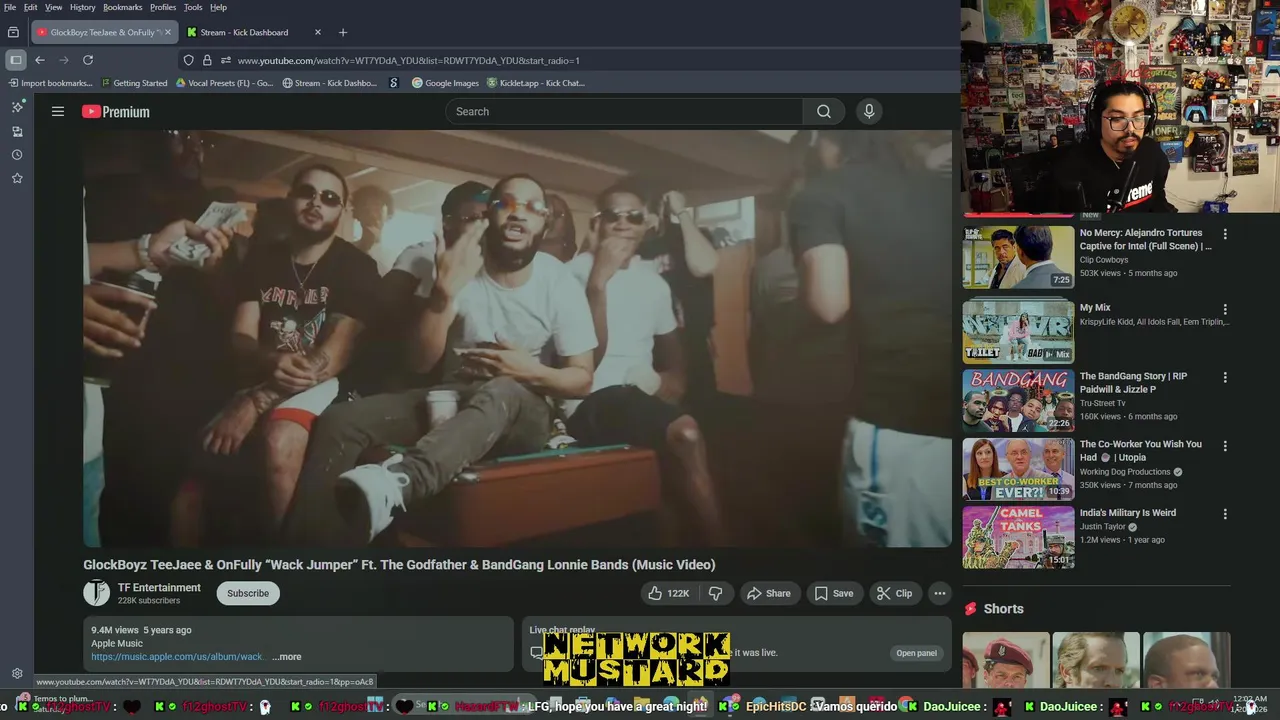Screen dimensions: 1280x720
Task: Open sidebar history clock icon
Action: point(17,155)
